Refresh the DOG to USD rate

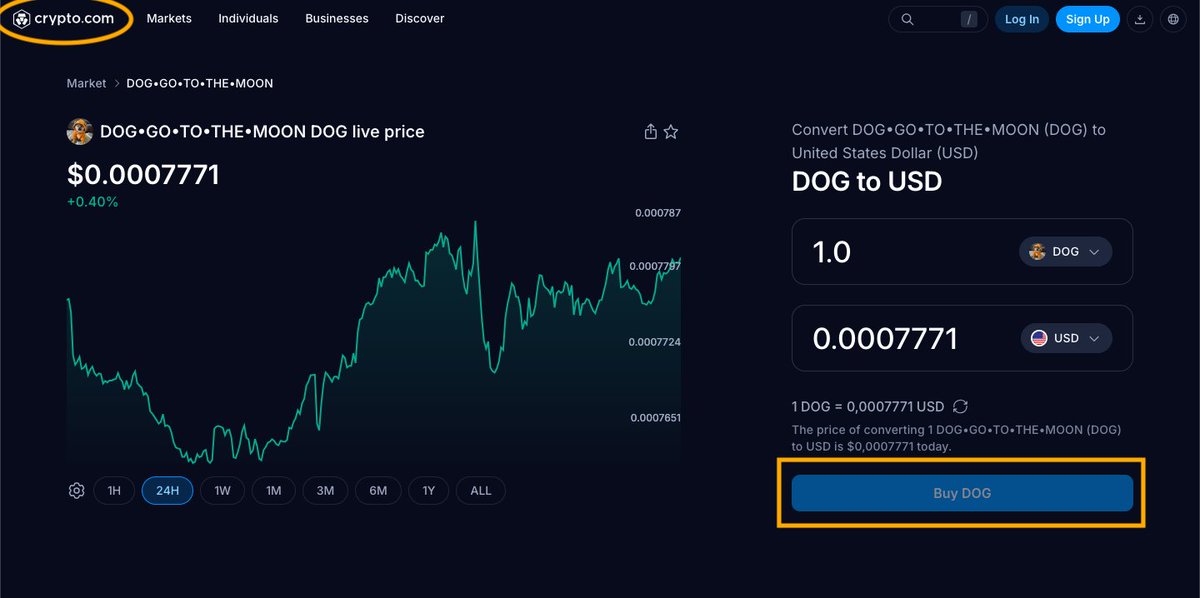point(960,406)
